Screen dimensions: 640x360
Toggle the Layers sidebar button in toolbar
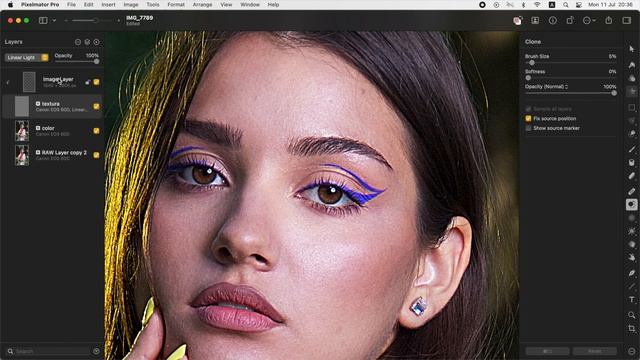click(x=43, y=20)
